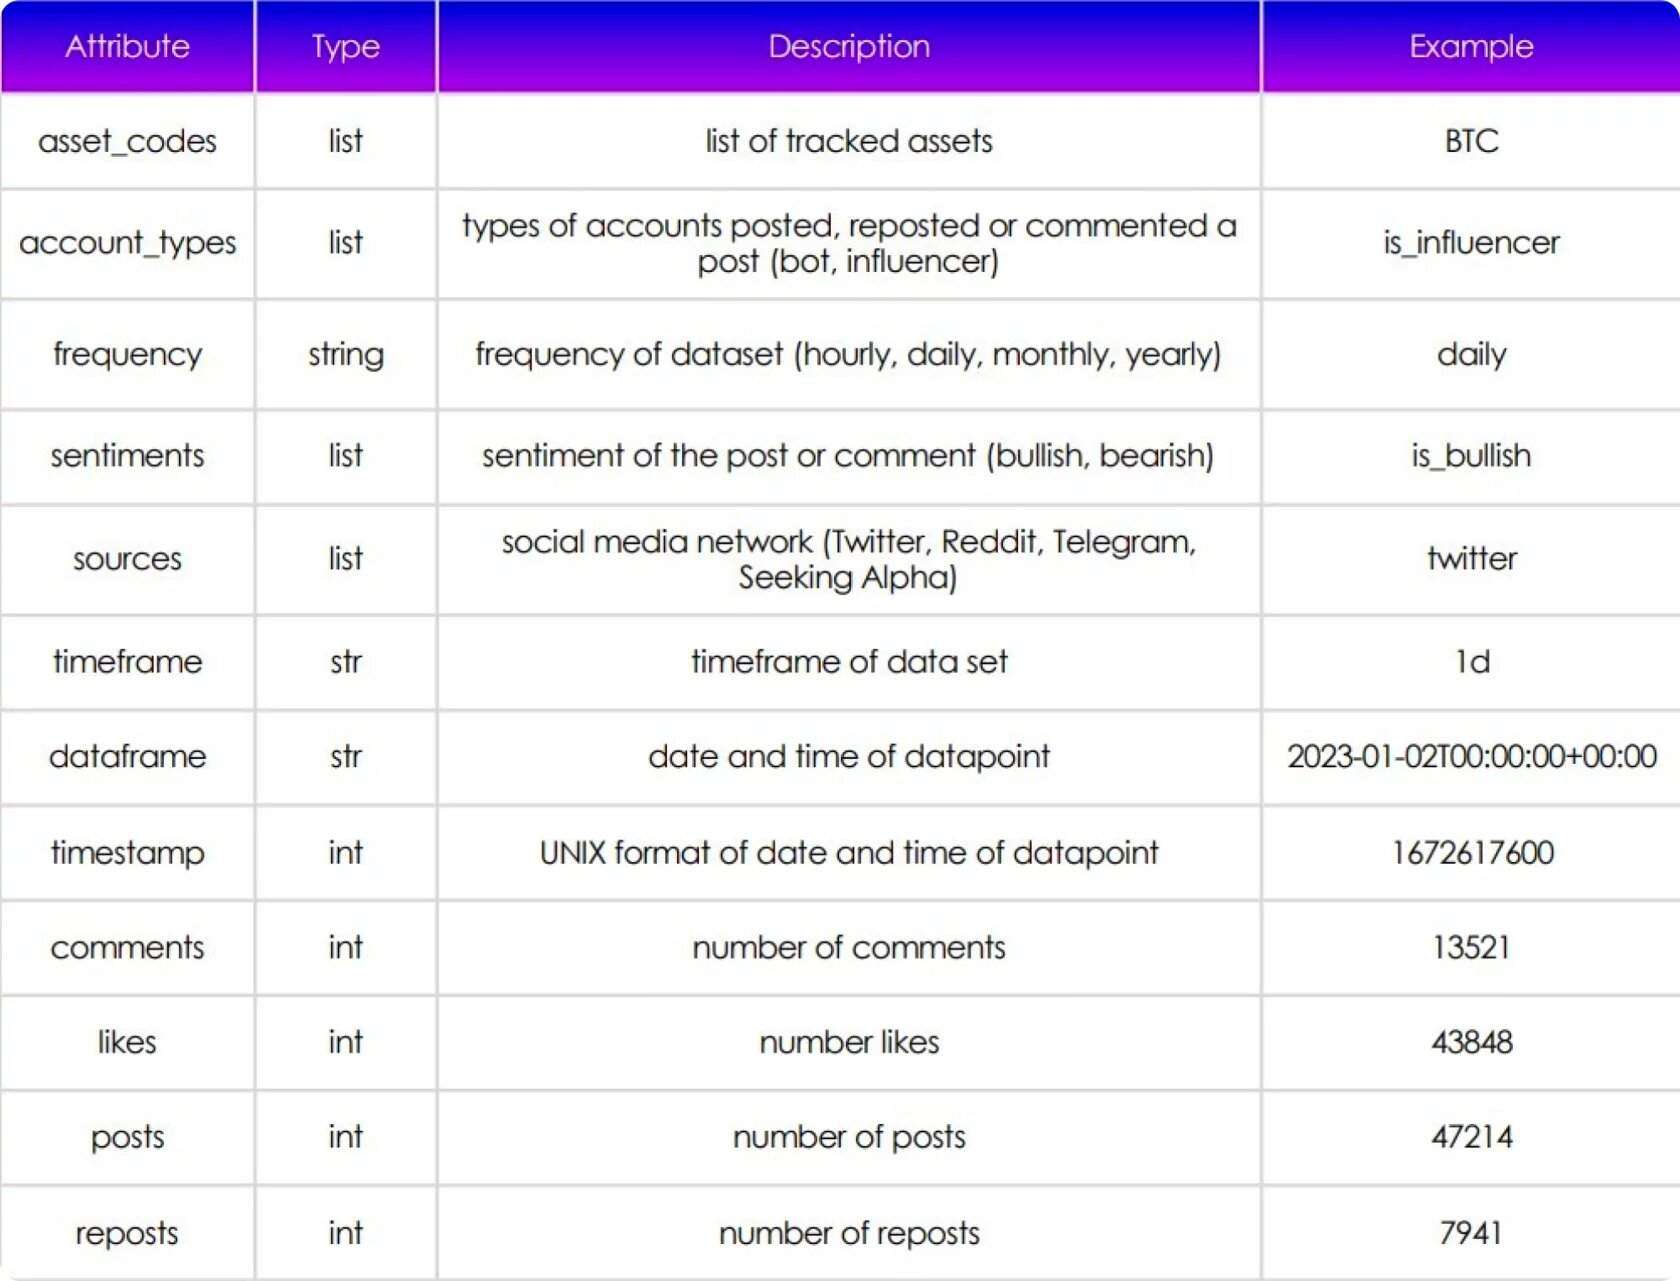Click the 'int' type in posts row
The image size is (1680, 1281).
click(346, 1137)
